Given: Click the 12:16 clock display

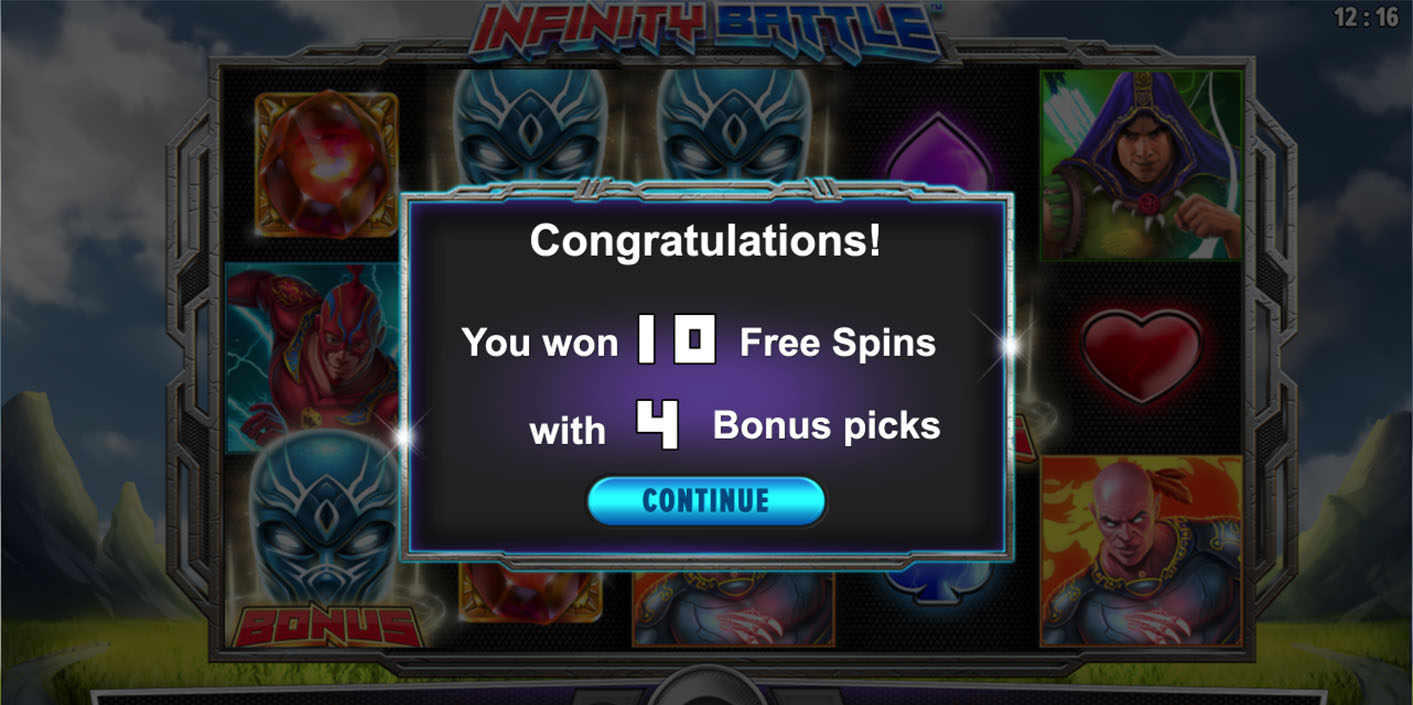Looking at the screenshot, I should coord(1366,17).
